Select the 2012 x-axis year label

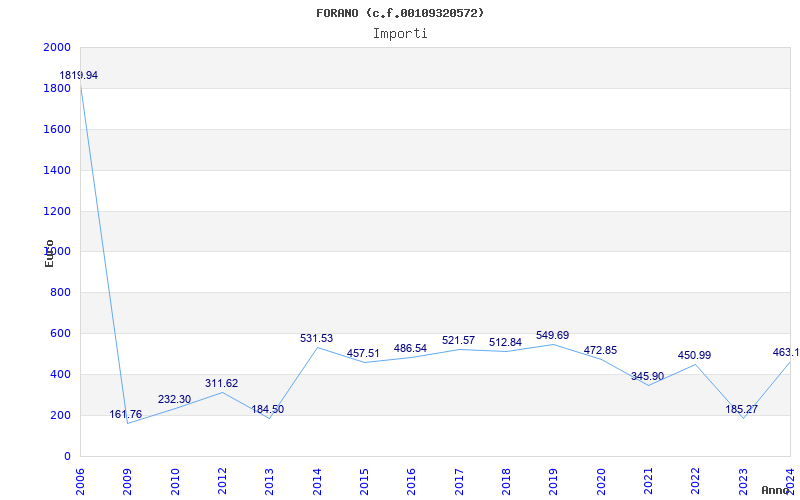click(222, 482)
